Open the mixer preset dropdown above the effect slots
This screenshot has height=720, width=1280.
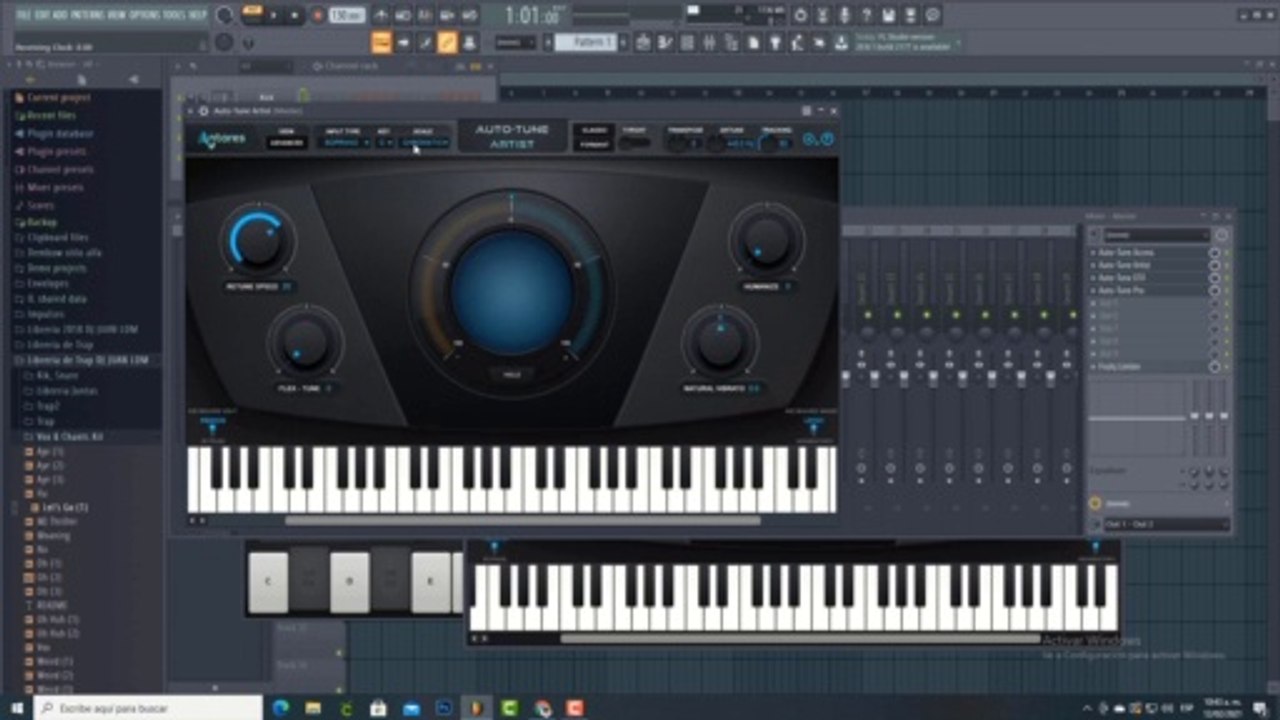1157,235
